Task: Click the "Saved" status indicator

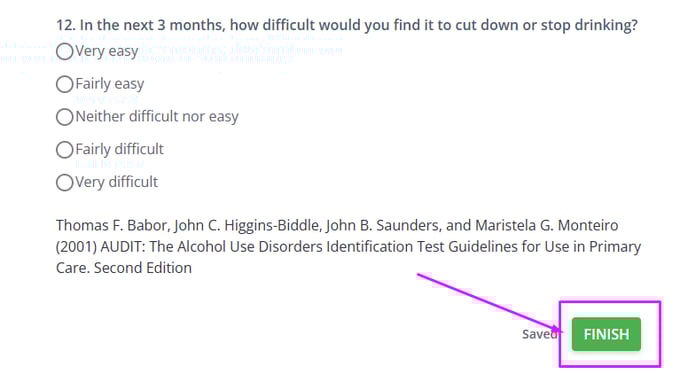Action: (539, 334)
